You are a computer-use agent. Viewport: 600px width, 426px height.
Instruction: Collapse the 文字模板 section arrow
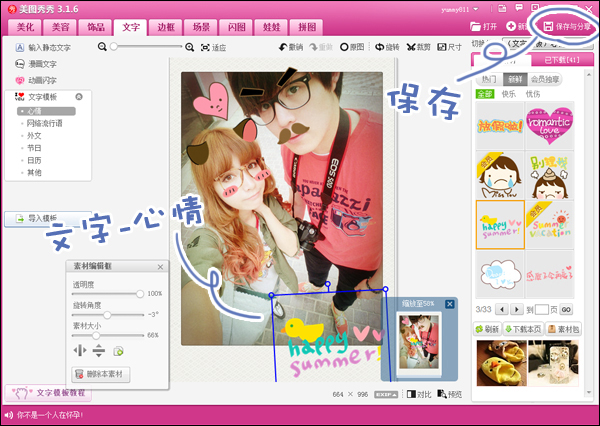click(79, 97)
